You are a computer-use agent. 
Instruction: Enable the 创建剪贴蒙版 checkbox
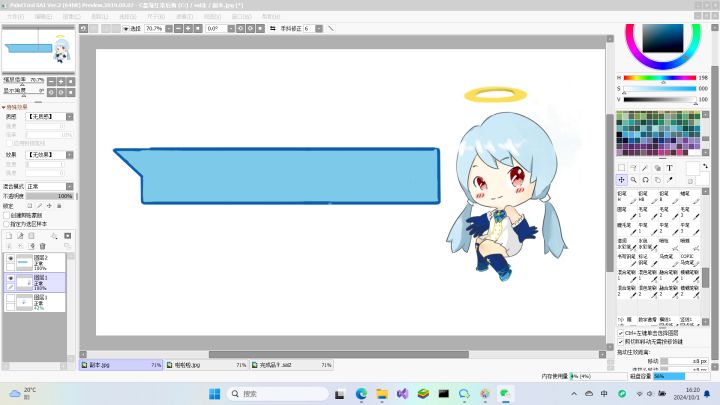[6, 215]
